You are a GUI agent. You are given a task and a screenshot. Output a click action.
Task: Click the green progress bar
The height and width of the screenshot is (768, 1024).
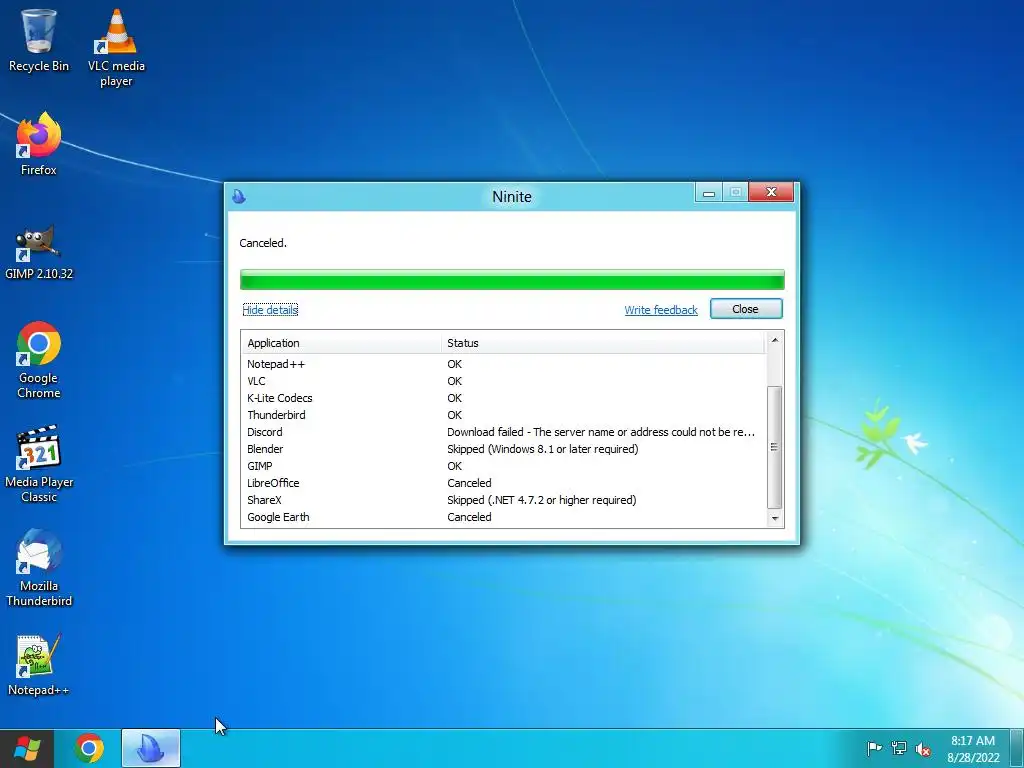pos(512,280)
